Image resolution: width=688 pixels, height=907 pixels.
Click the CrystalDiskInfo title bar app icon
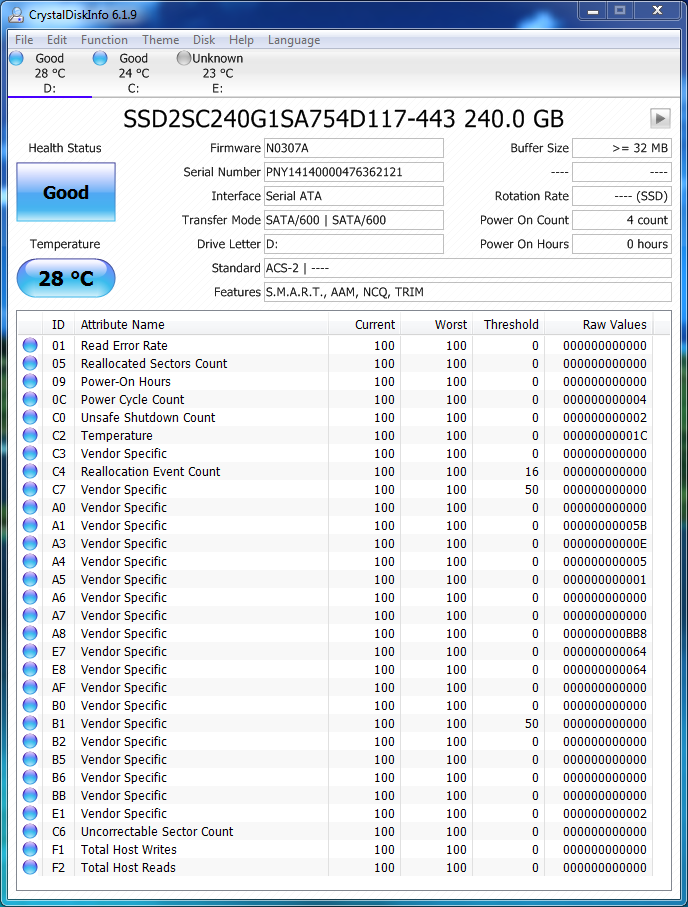click(x=15, y=11)
